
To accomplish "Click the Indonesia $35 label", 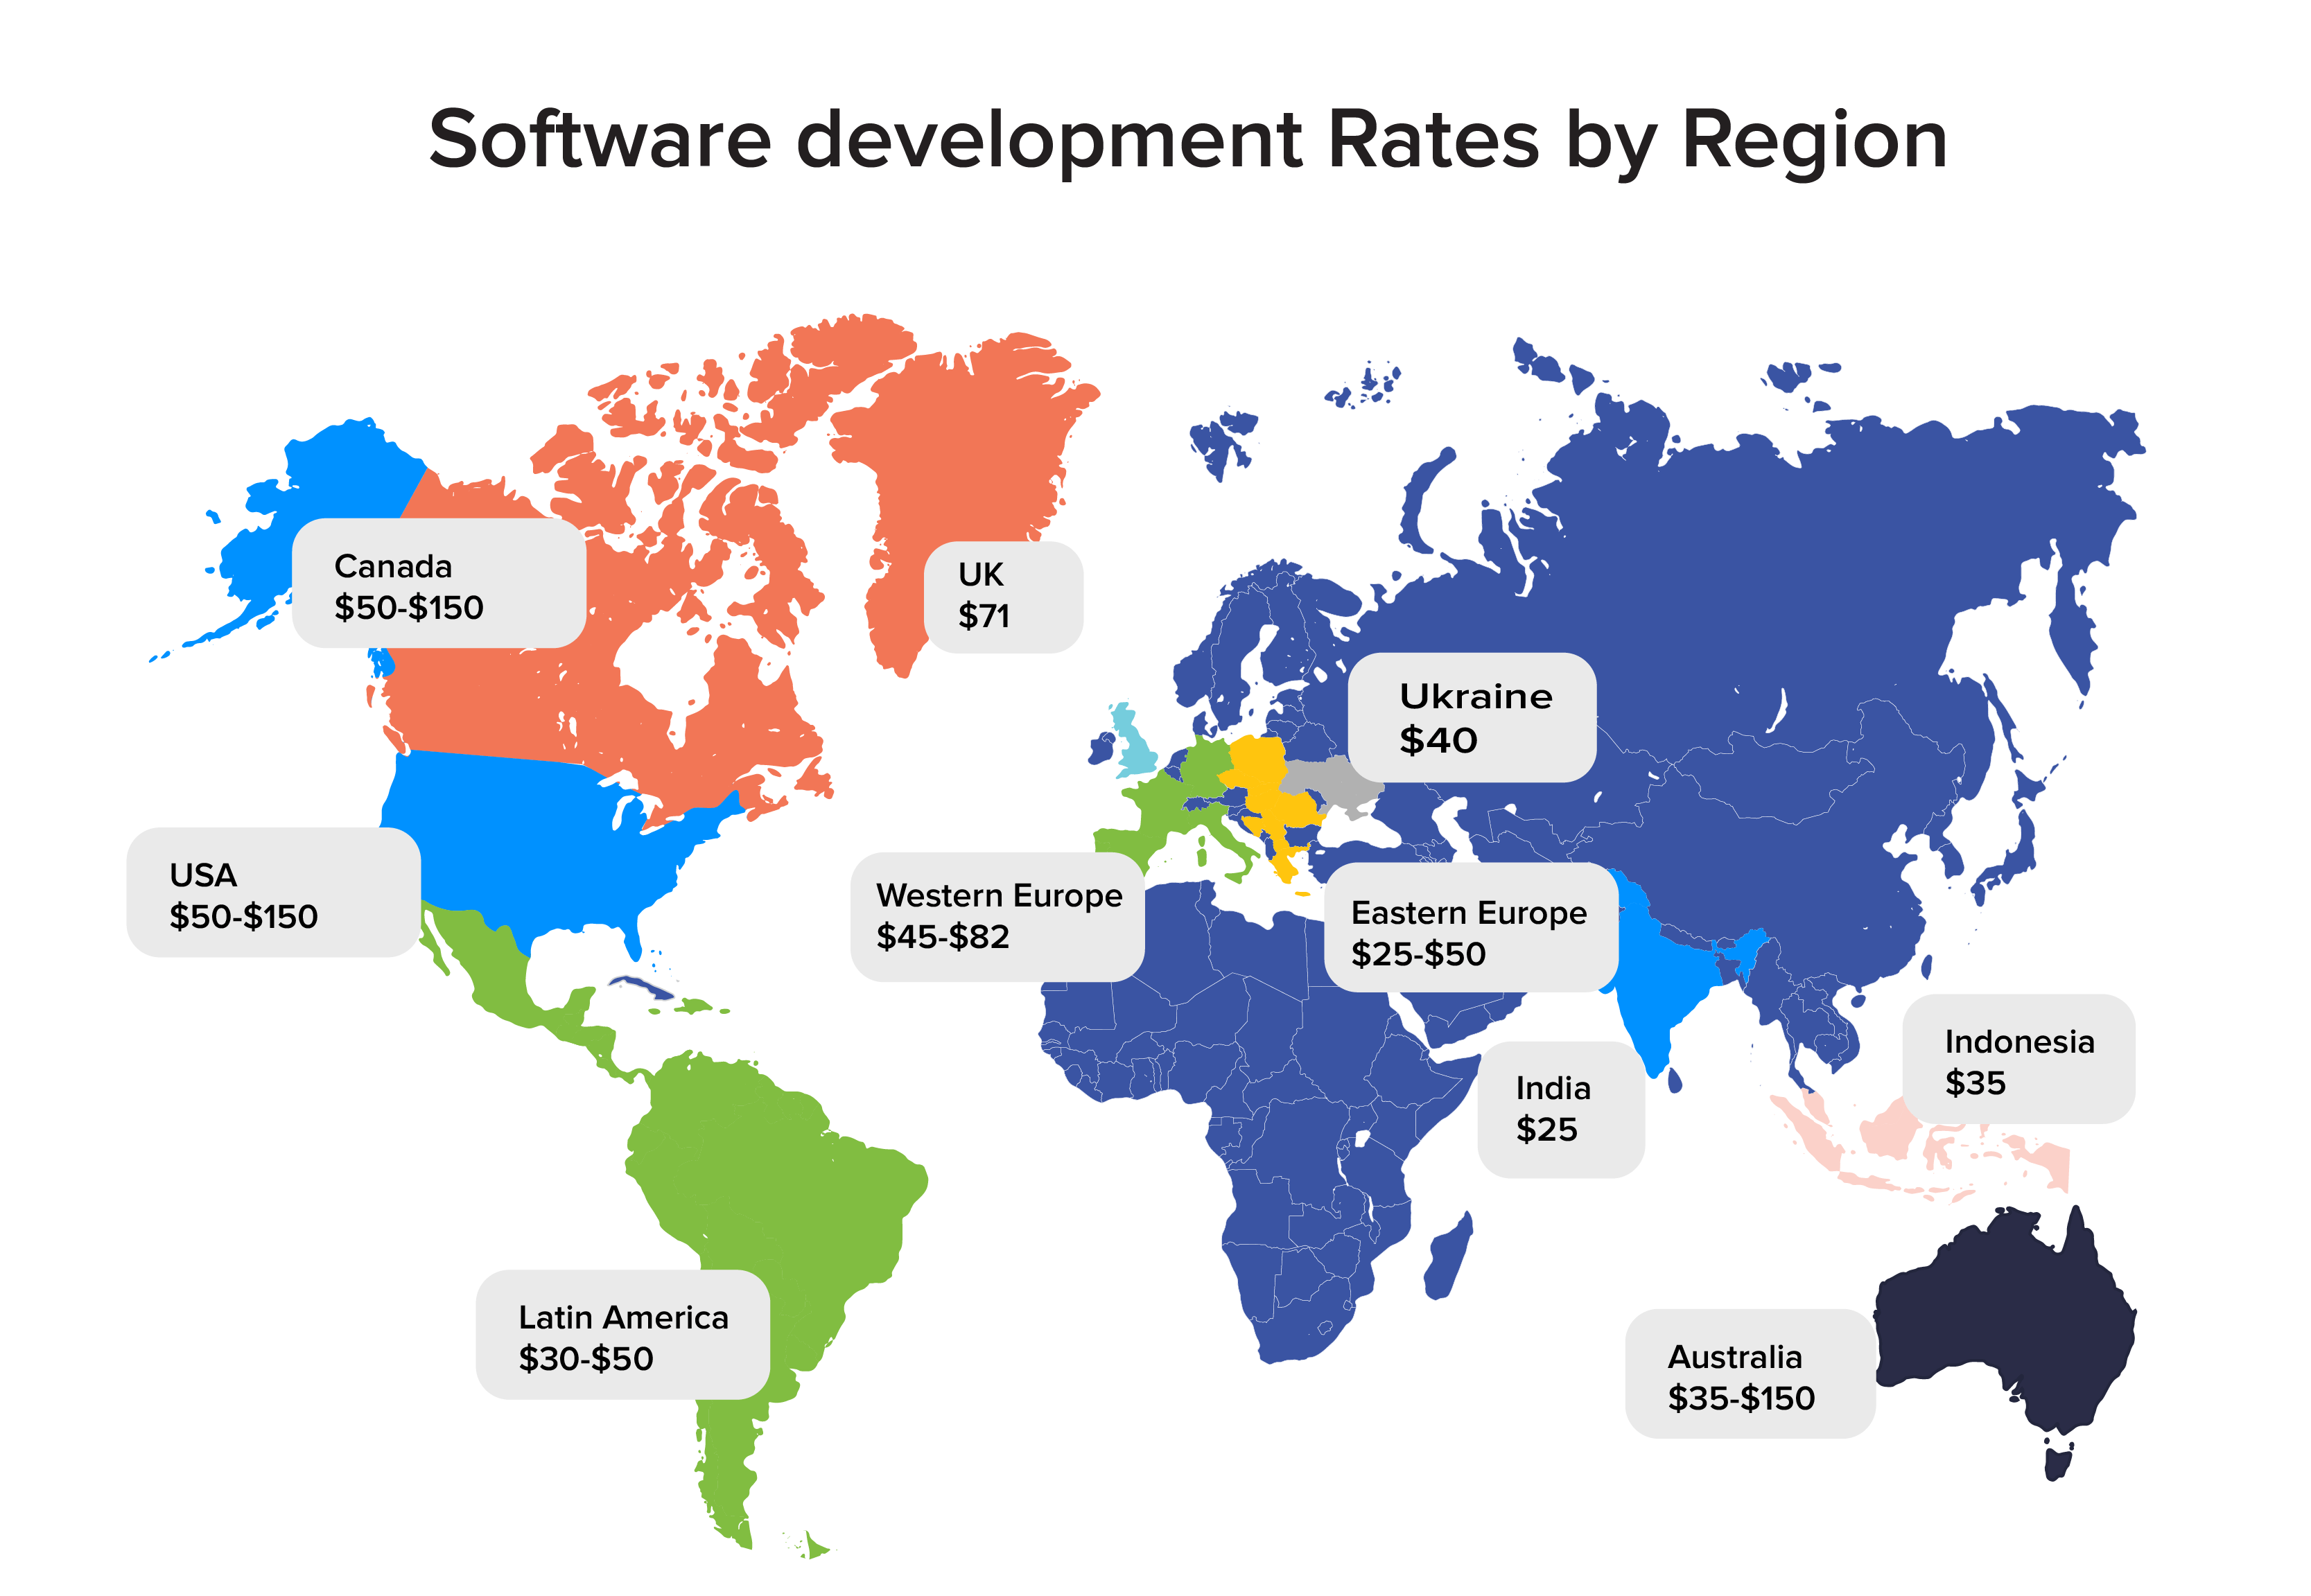I will [x=2018, y=1059].
